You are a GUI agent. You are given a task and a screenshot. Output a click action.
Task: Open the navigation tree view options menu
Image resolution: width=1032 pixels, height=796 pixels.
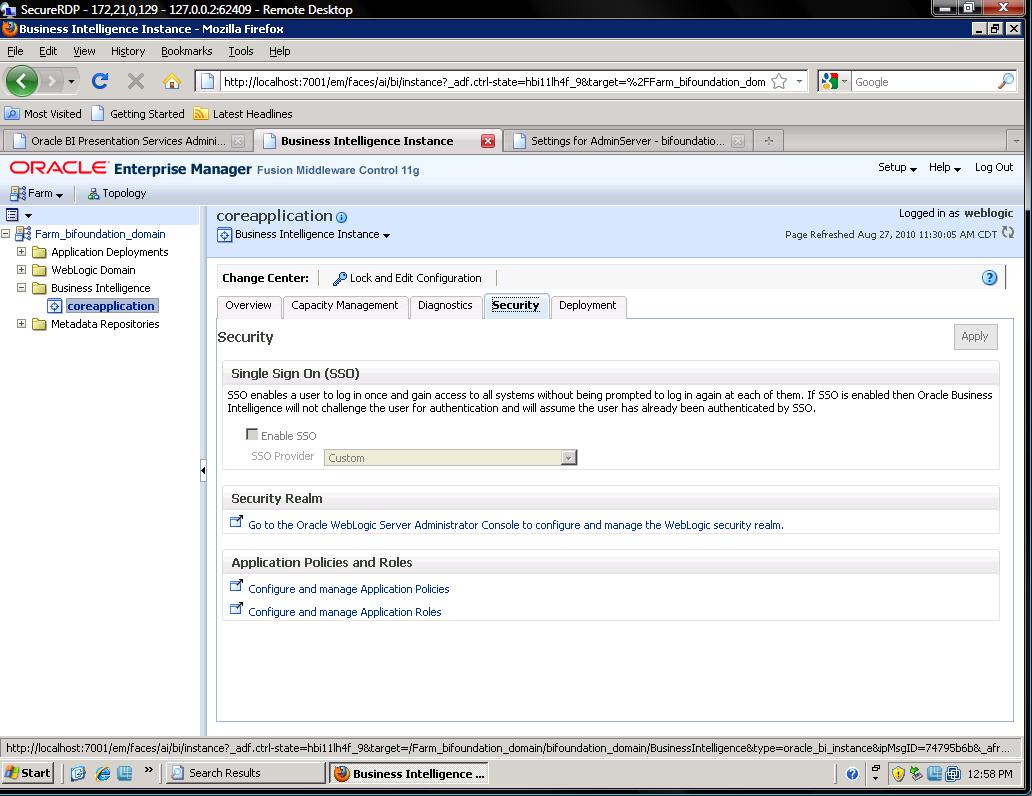click(x=18, y=215)
